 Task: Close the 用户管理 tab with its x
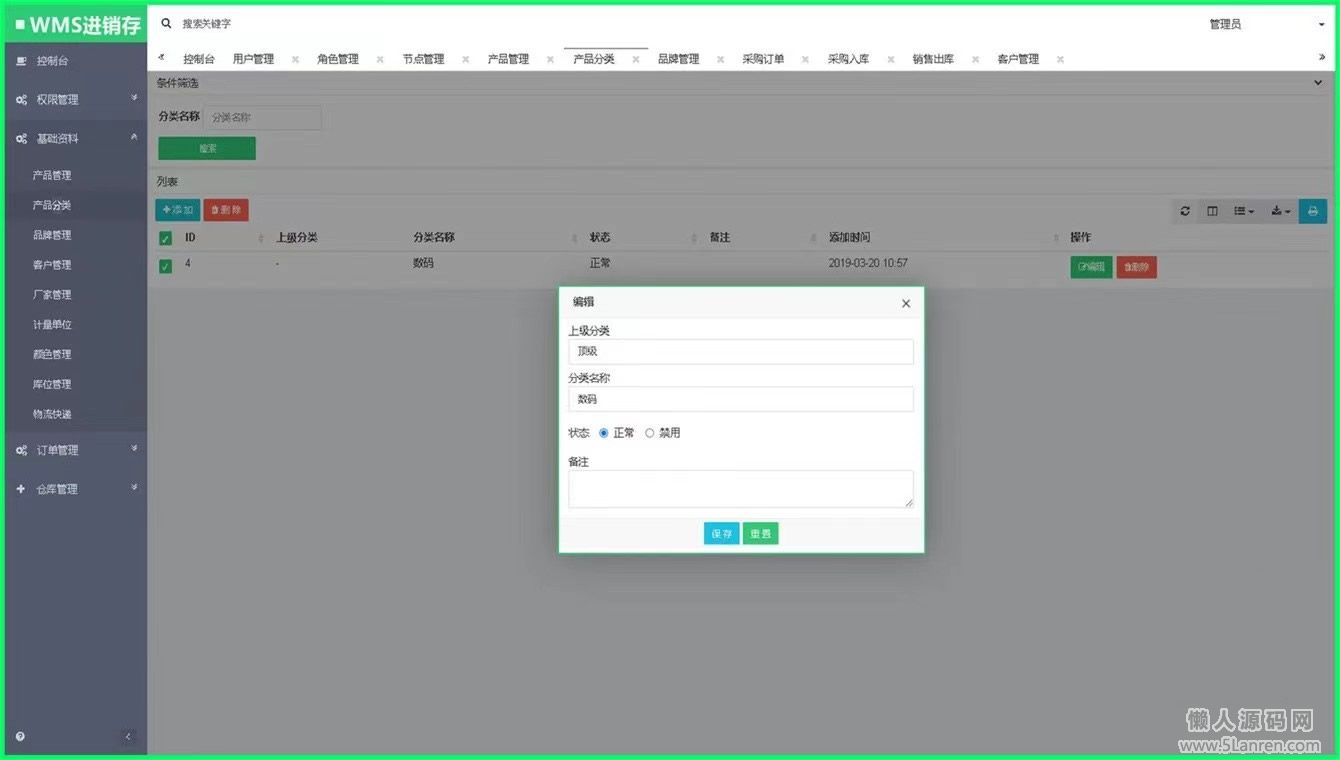(295, 59)
